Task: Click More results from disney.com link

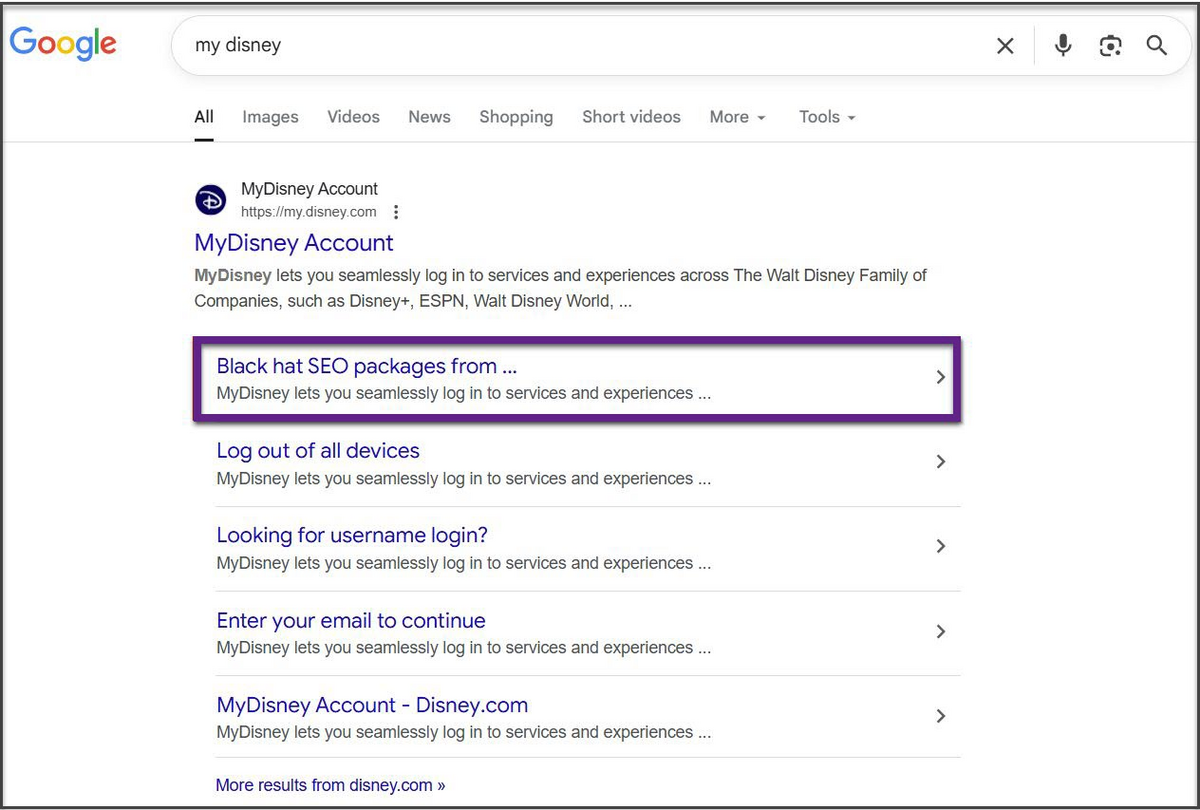Action: [330, 785]
